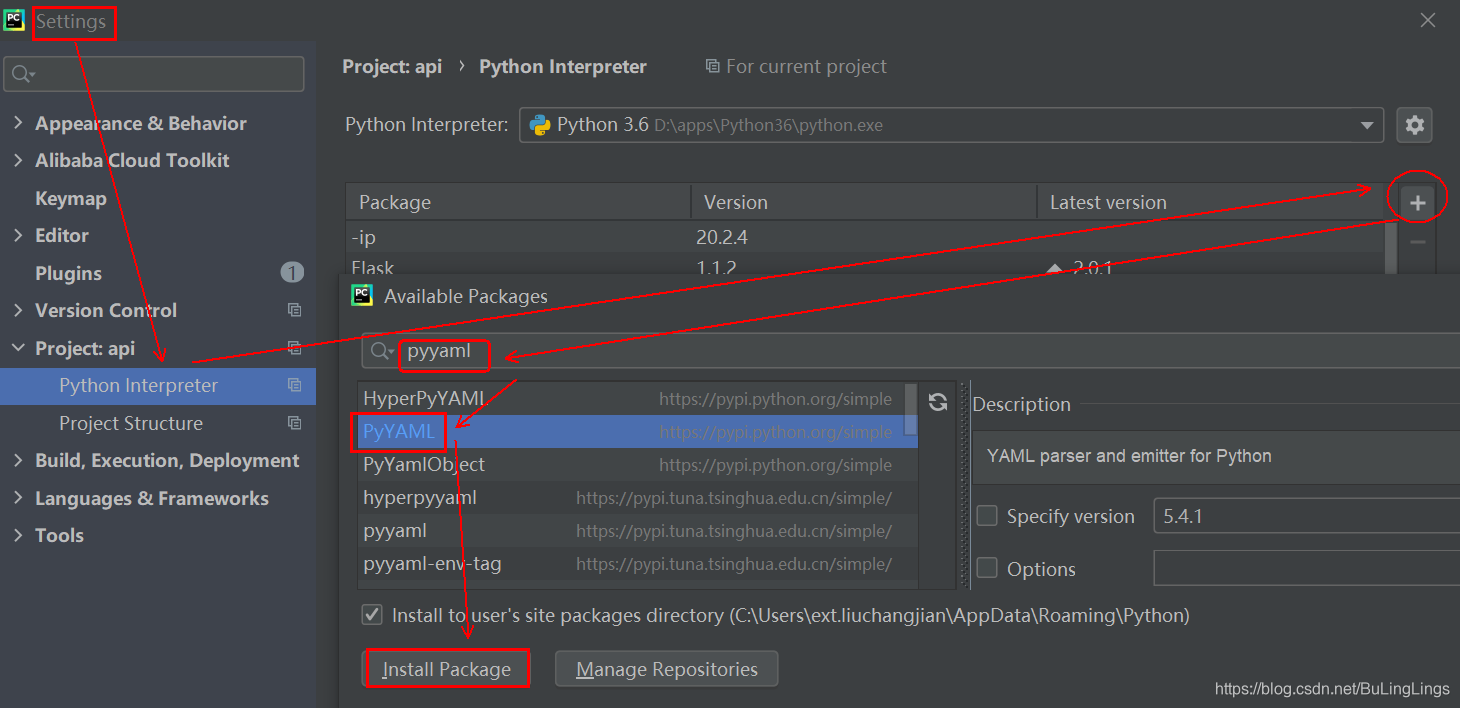Expand the Editor section
Viewport: 1460px width, 708px height.
point(18,235)
